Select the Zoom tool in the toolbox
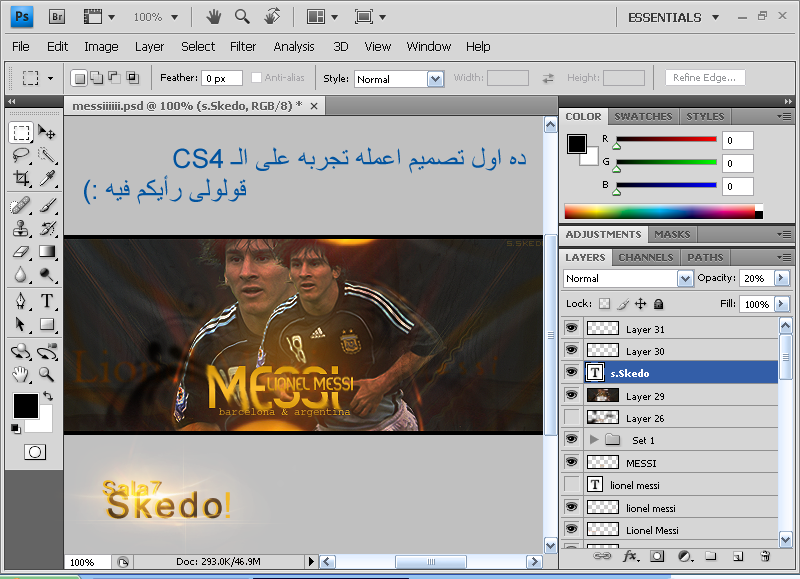The height and width of the screenshot is (579, 800). point(47,375)
